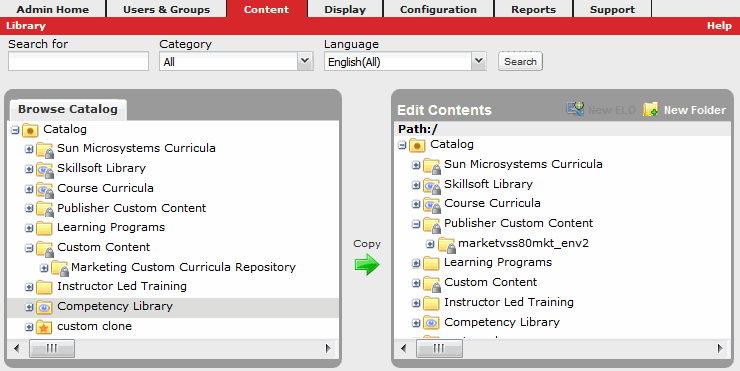Open the Category dropdown
Viewport: 740px width, 371px height.
click(x=305, y=61)
